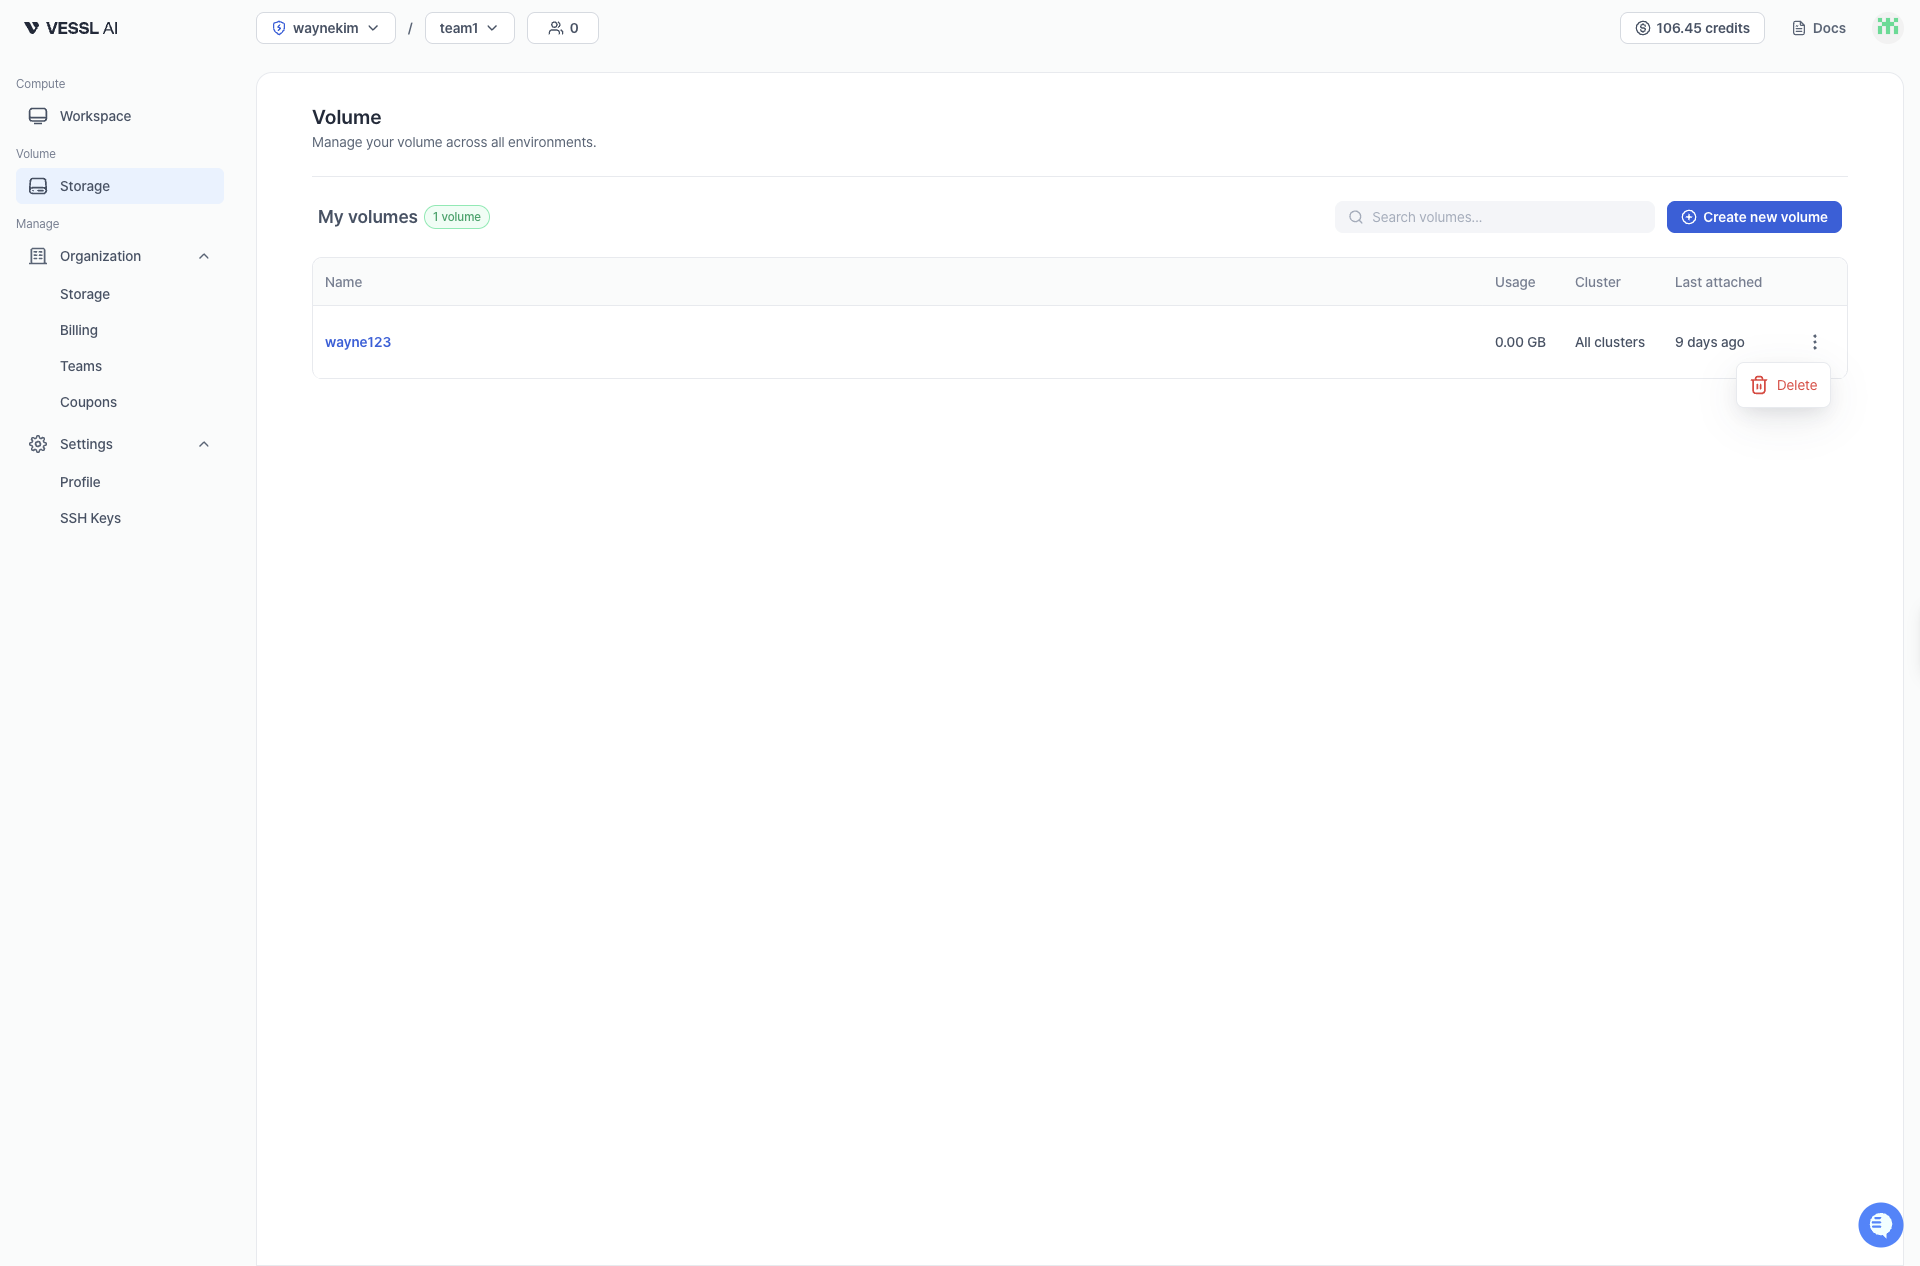Collapse the Settings section

[x=203, y=444]
